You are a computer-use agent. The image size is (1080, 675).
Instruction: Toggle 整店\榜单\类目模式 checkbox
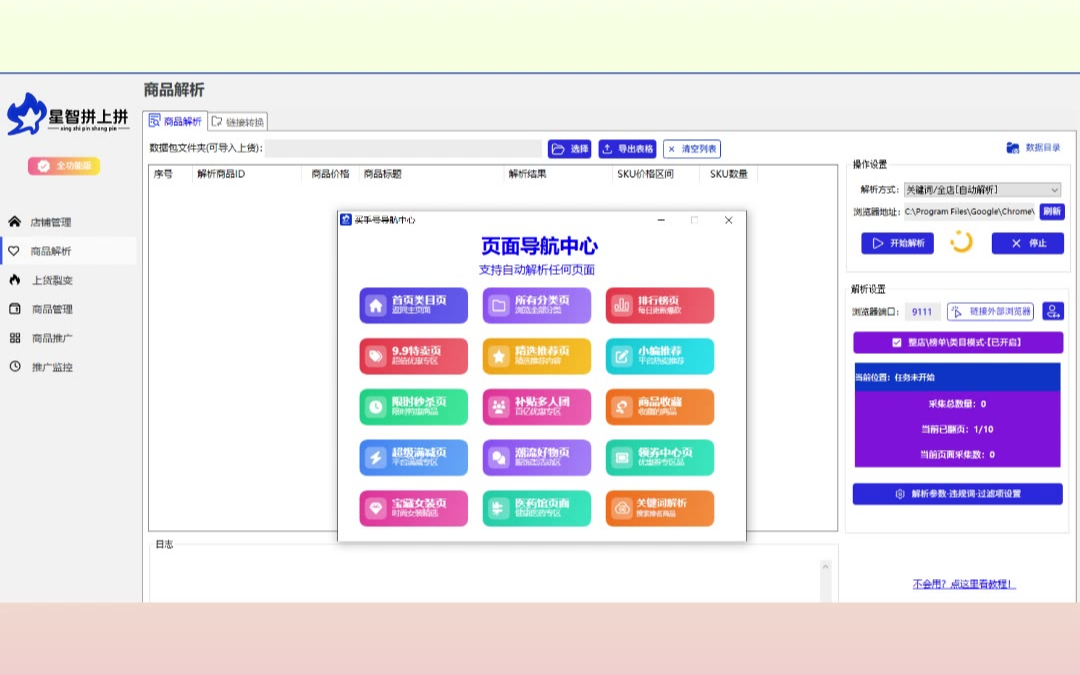coord(897,343)
